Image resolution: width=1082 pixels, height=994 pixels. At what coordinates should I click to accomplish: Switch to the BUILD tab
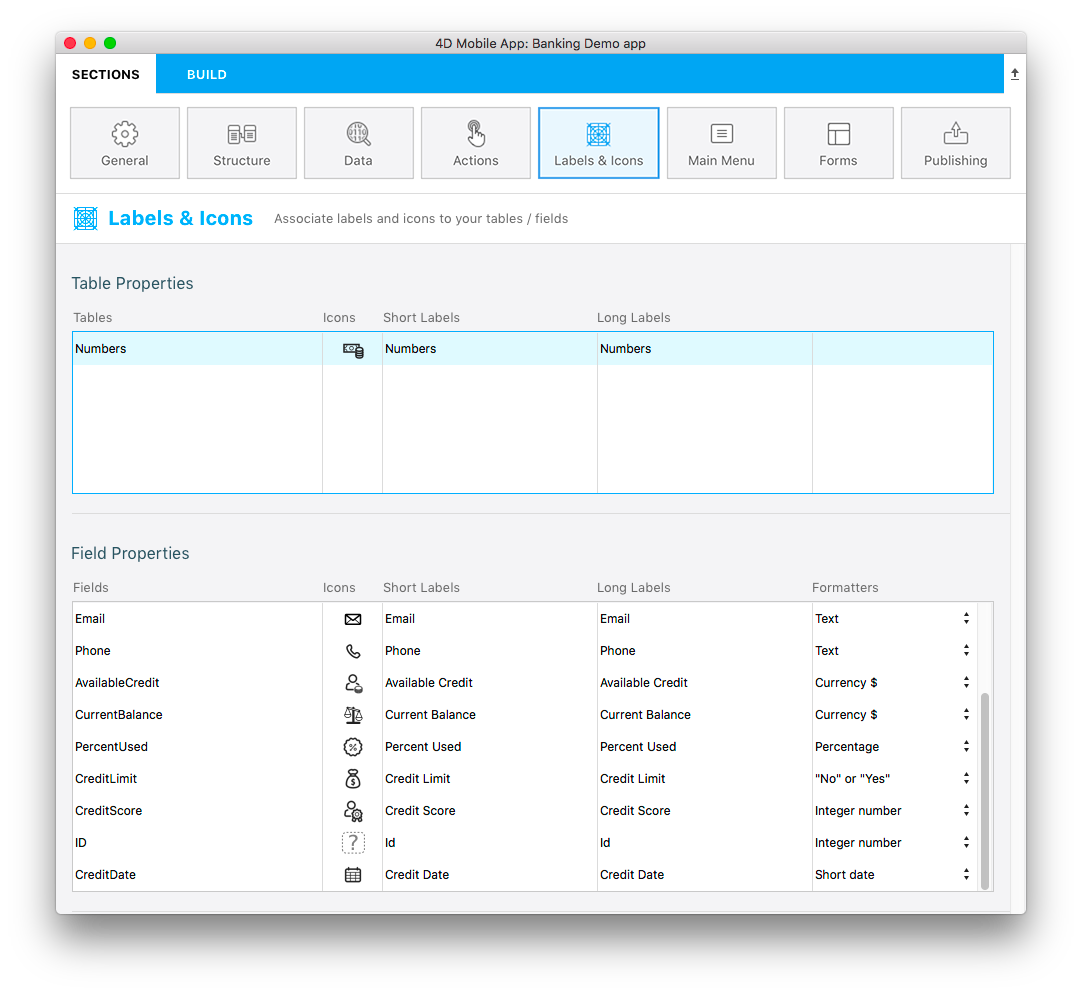(x=206, y=74)
